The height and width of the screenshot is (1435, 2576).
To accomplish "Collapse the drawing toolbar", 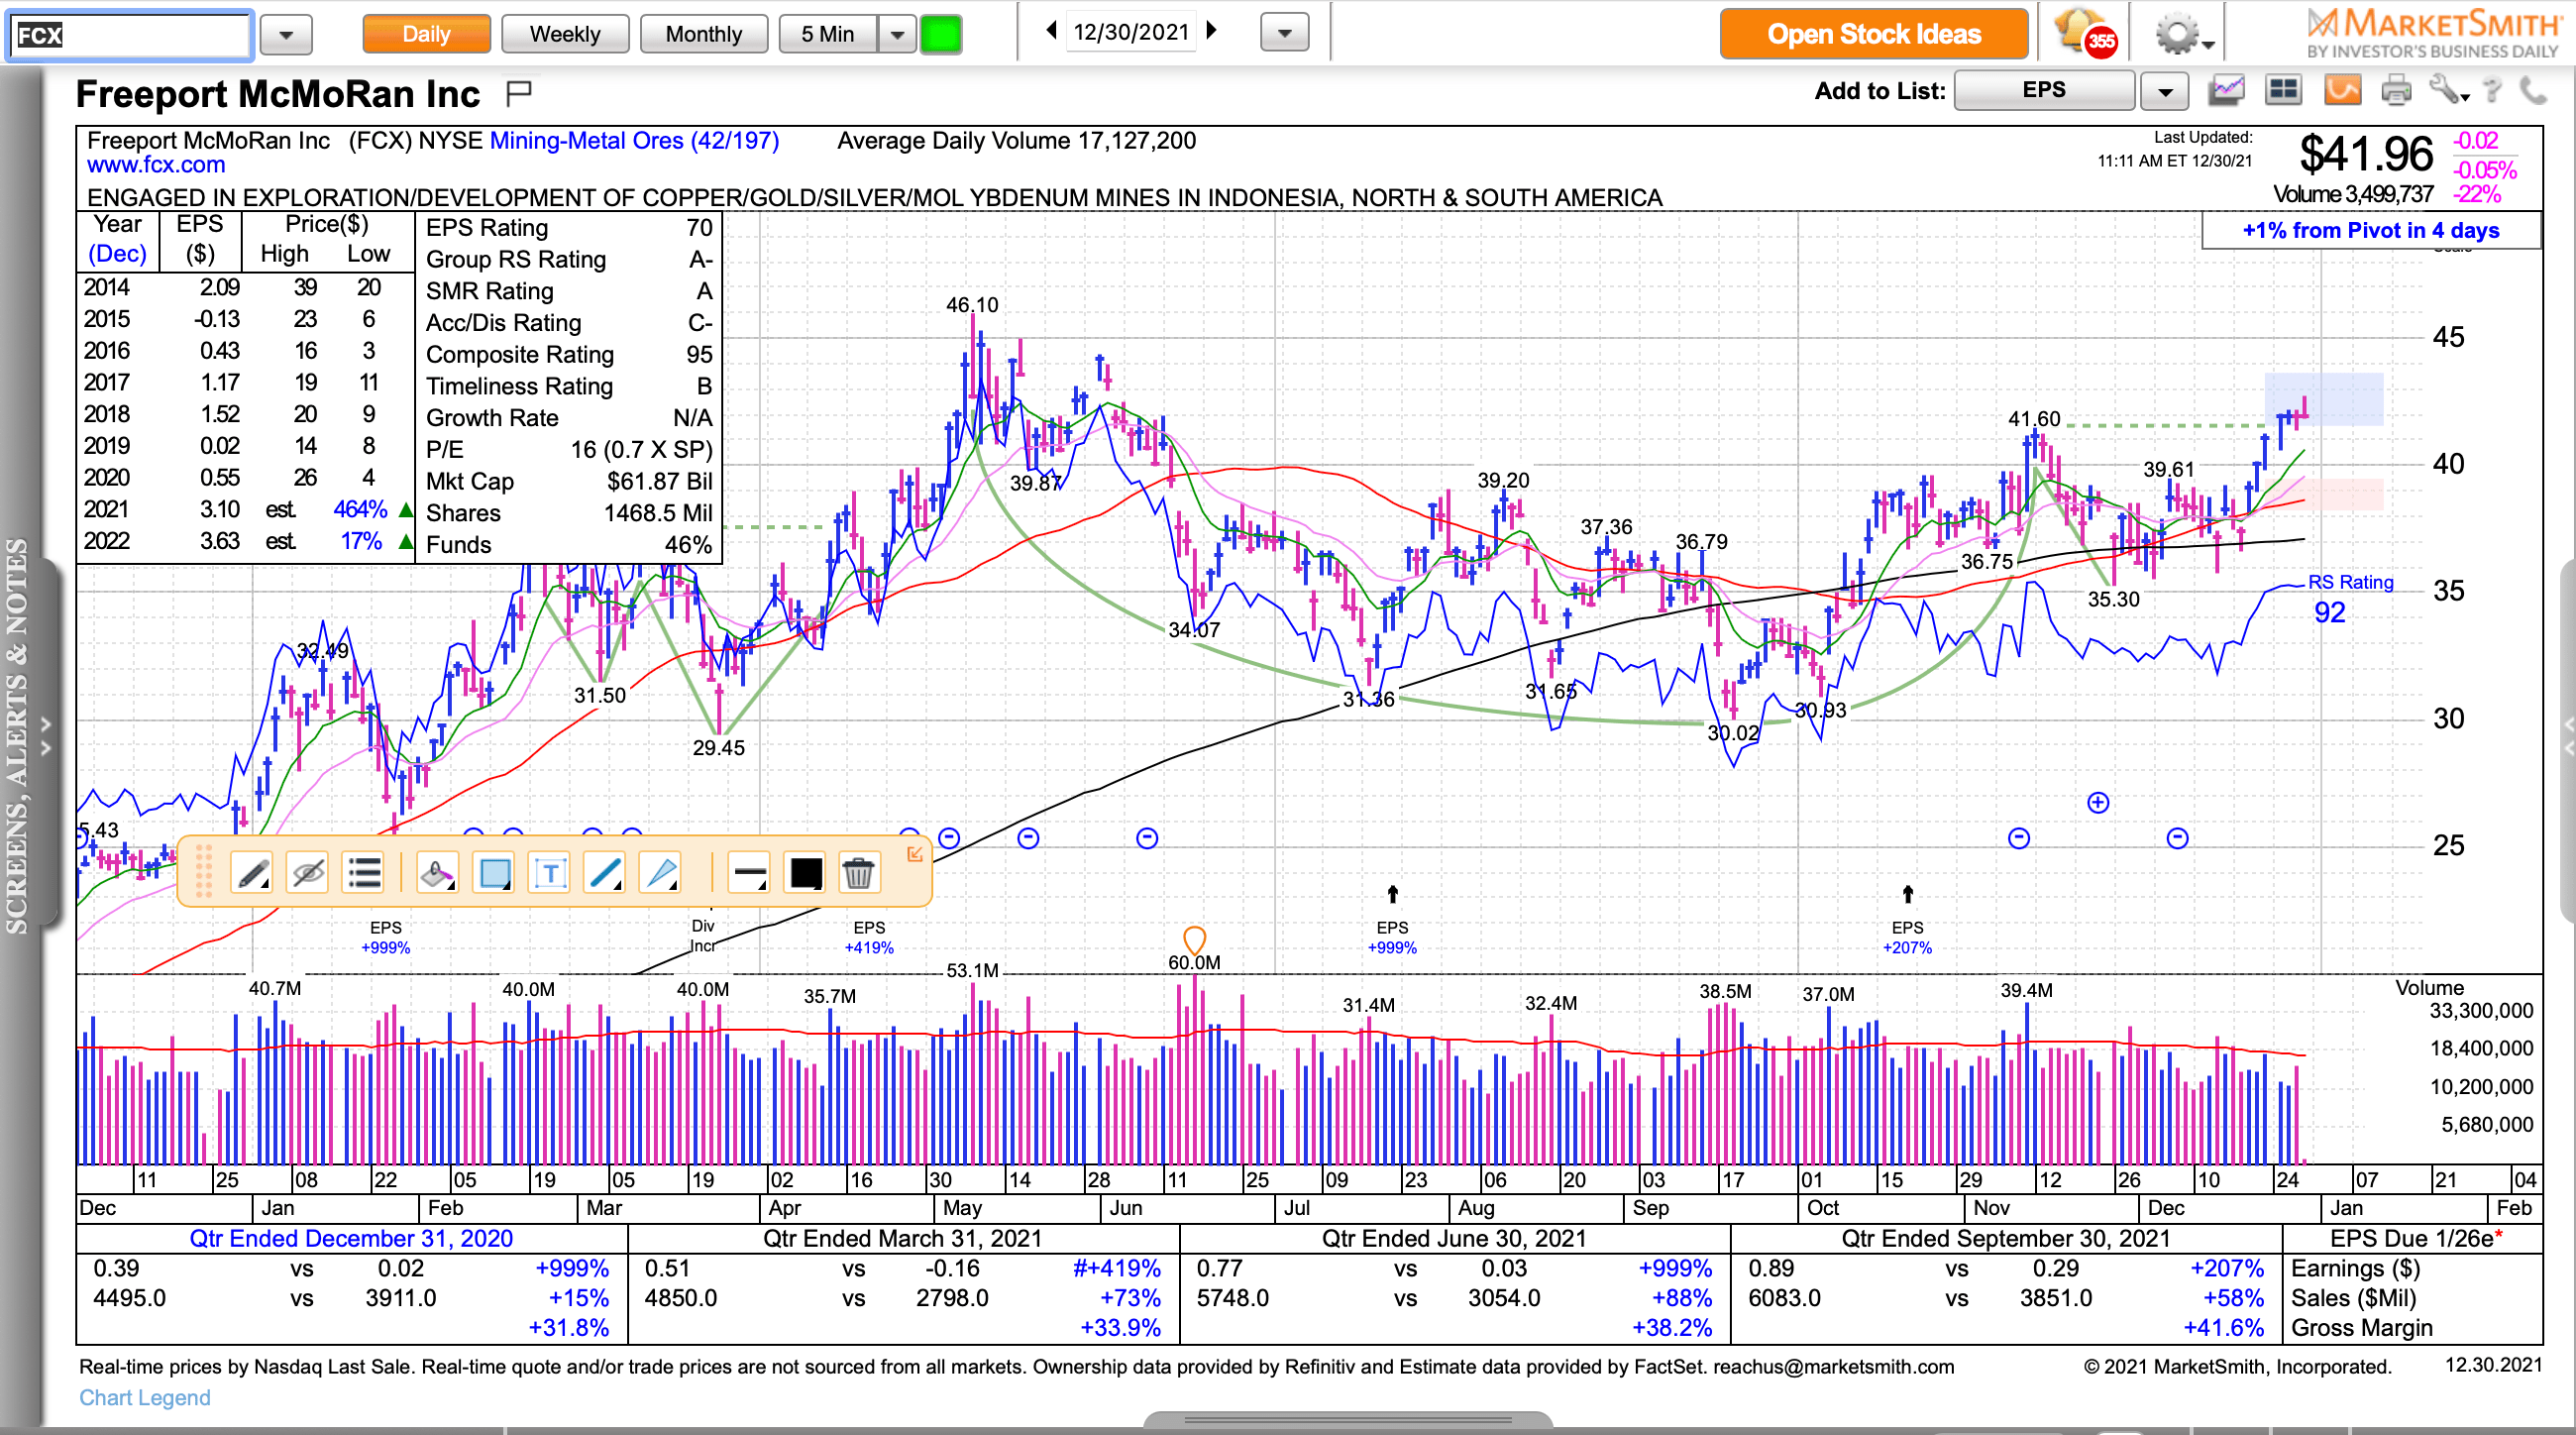I will [914, 854].
